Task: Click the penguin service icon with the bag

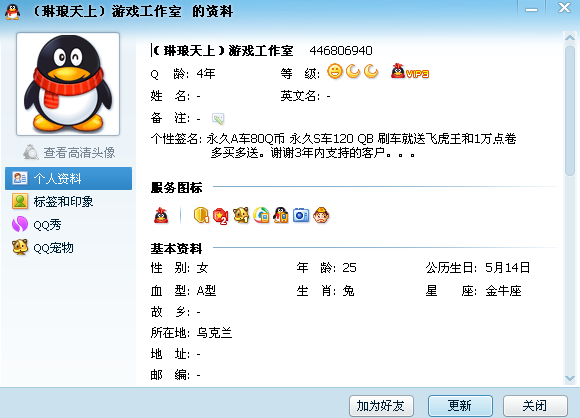Action: pyautogui.click(x=281, y=215)
